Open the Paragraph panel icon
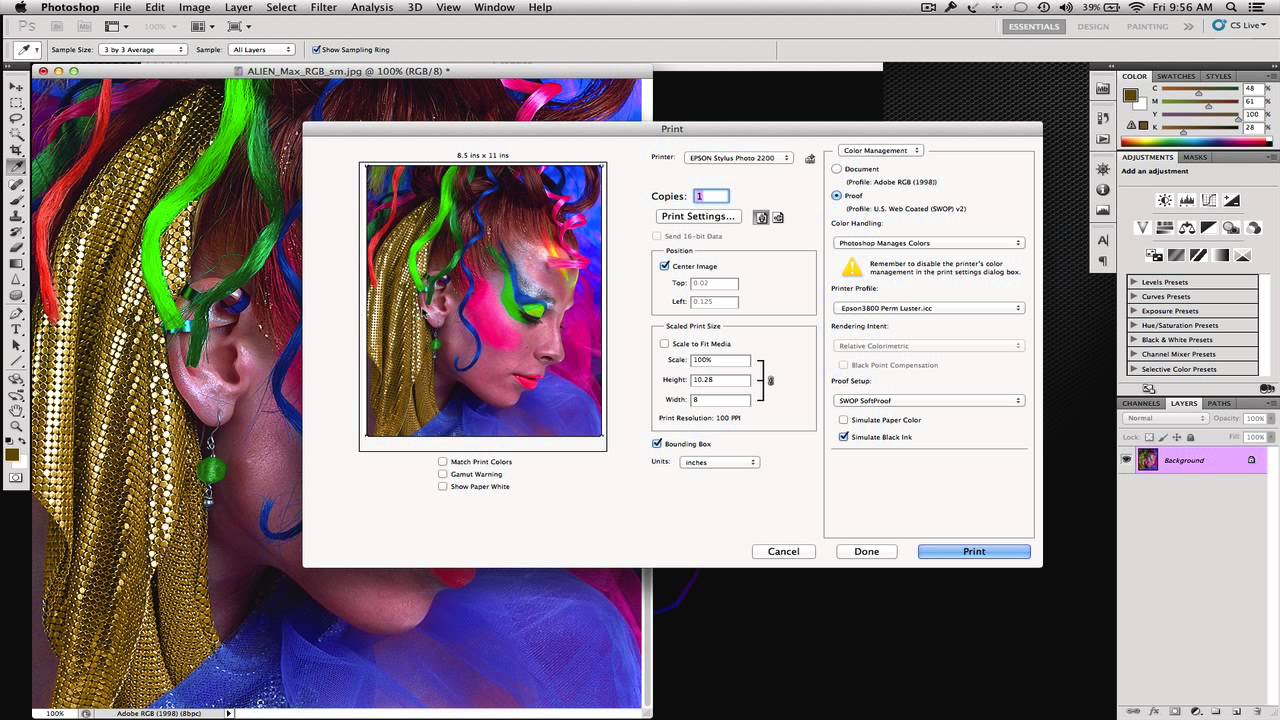 [1103, 261]
